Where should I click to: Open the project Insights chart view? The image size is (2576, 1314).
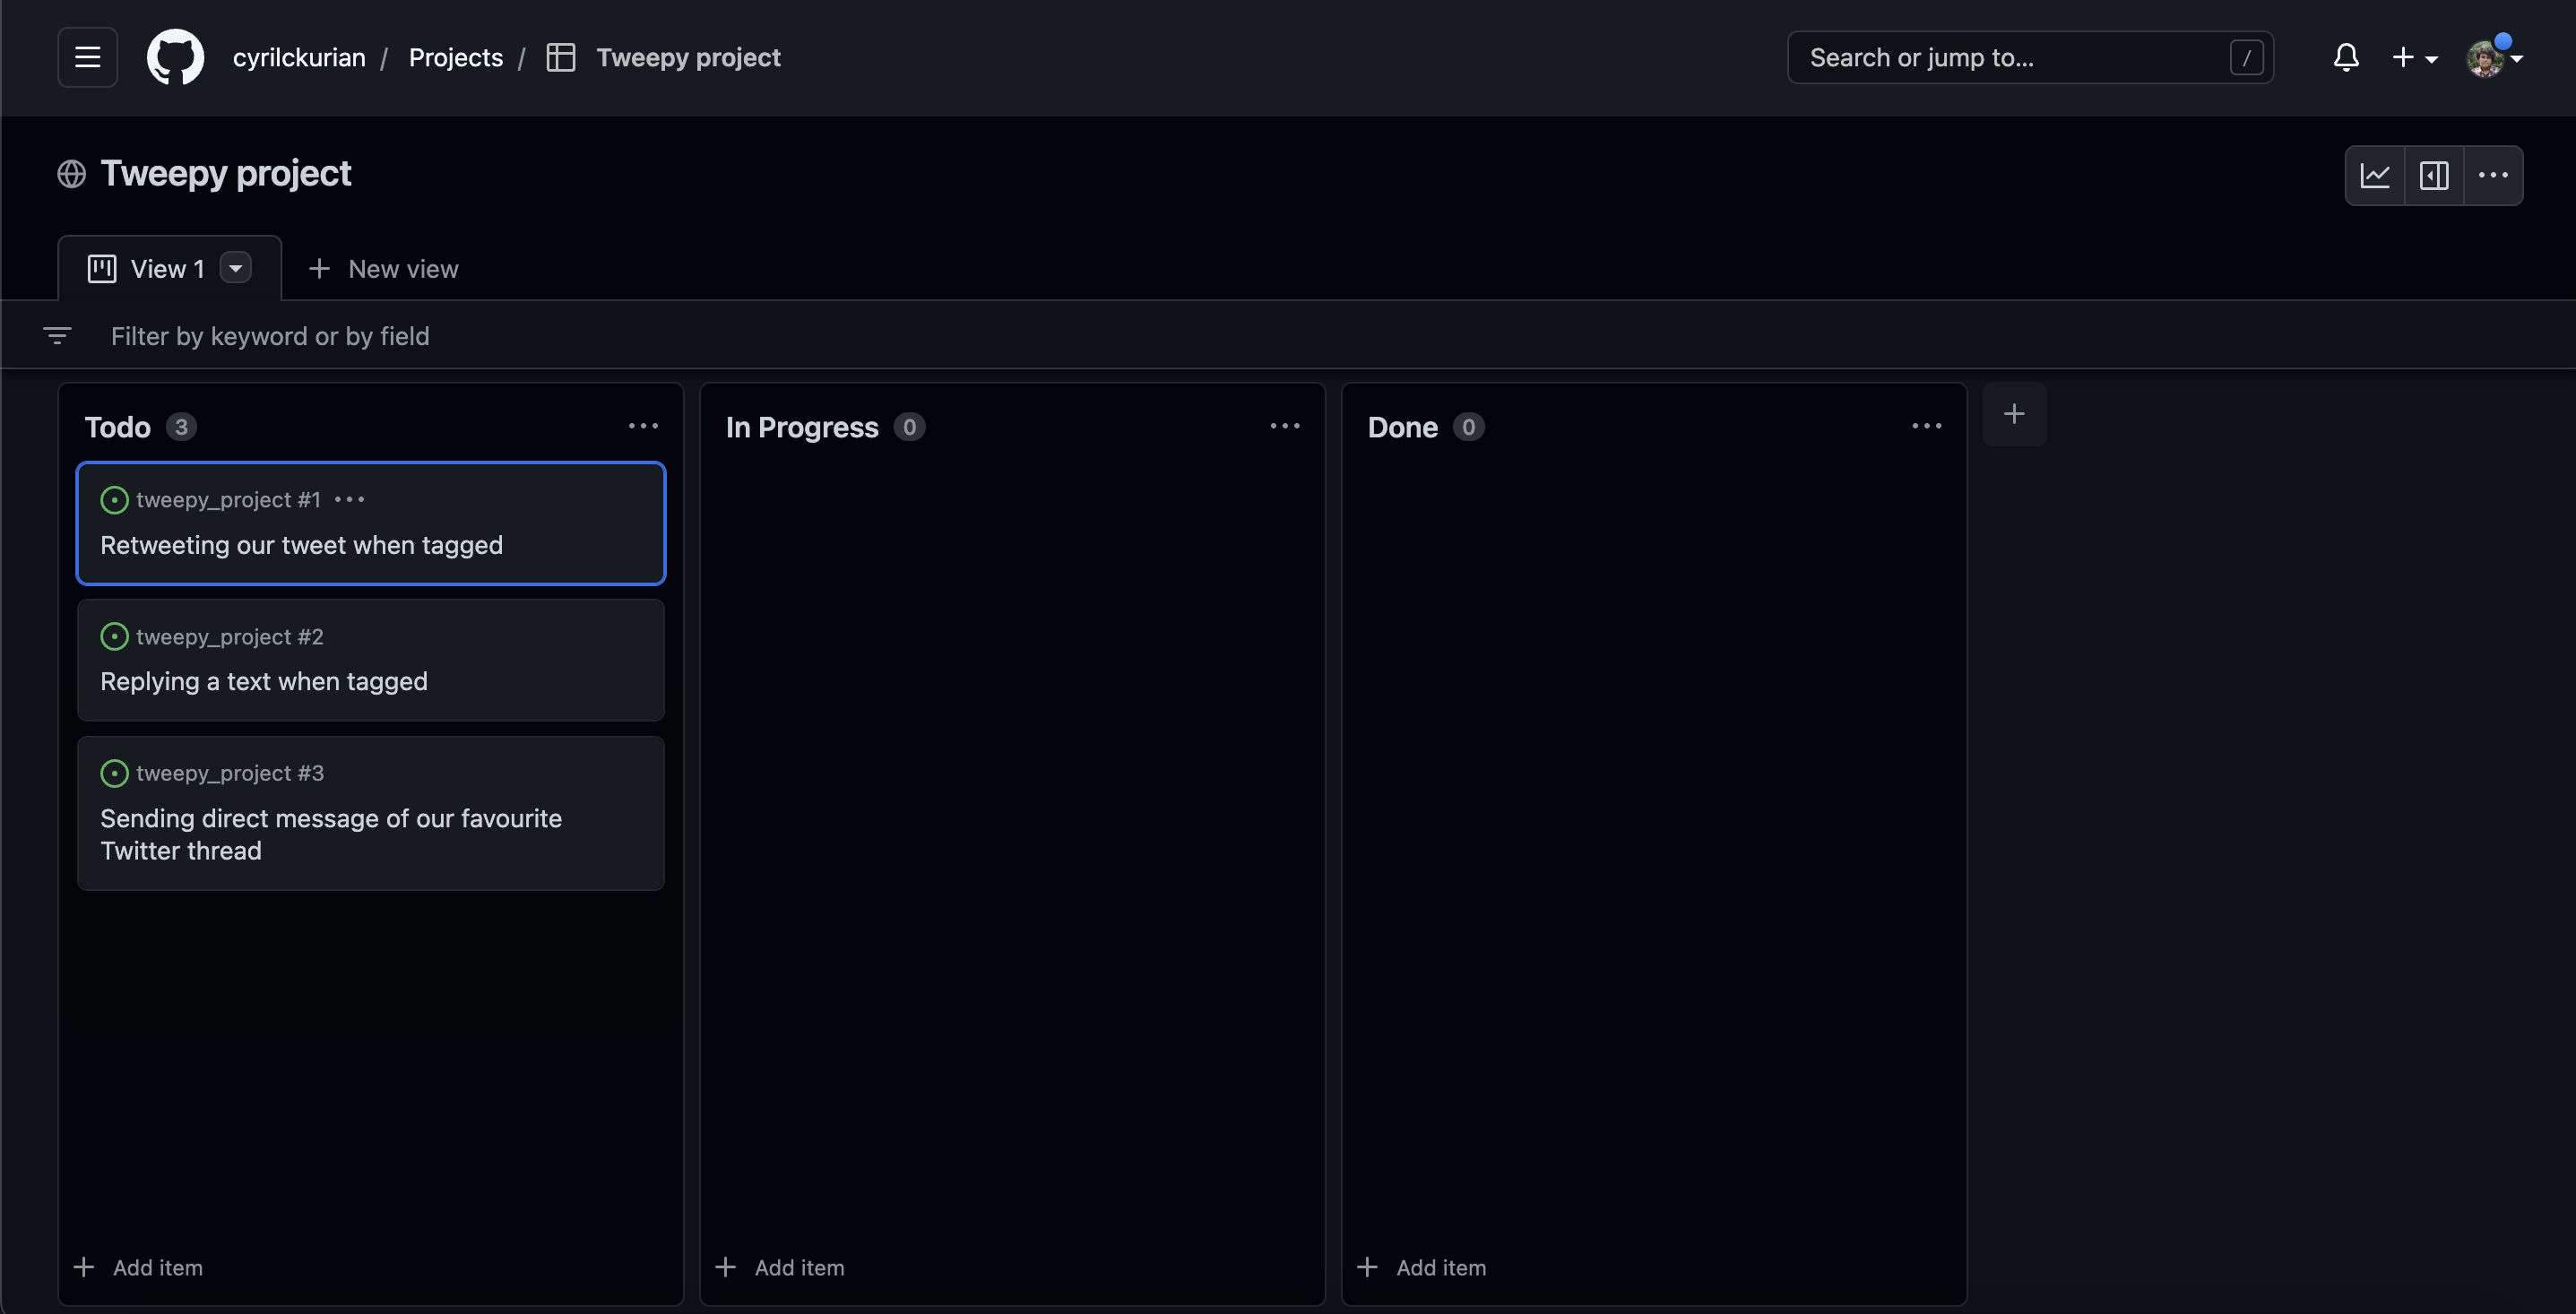[2376, 175]
